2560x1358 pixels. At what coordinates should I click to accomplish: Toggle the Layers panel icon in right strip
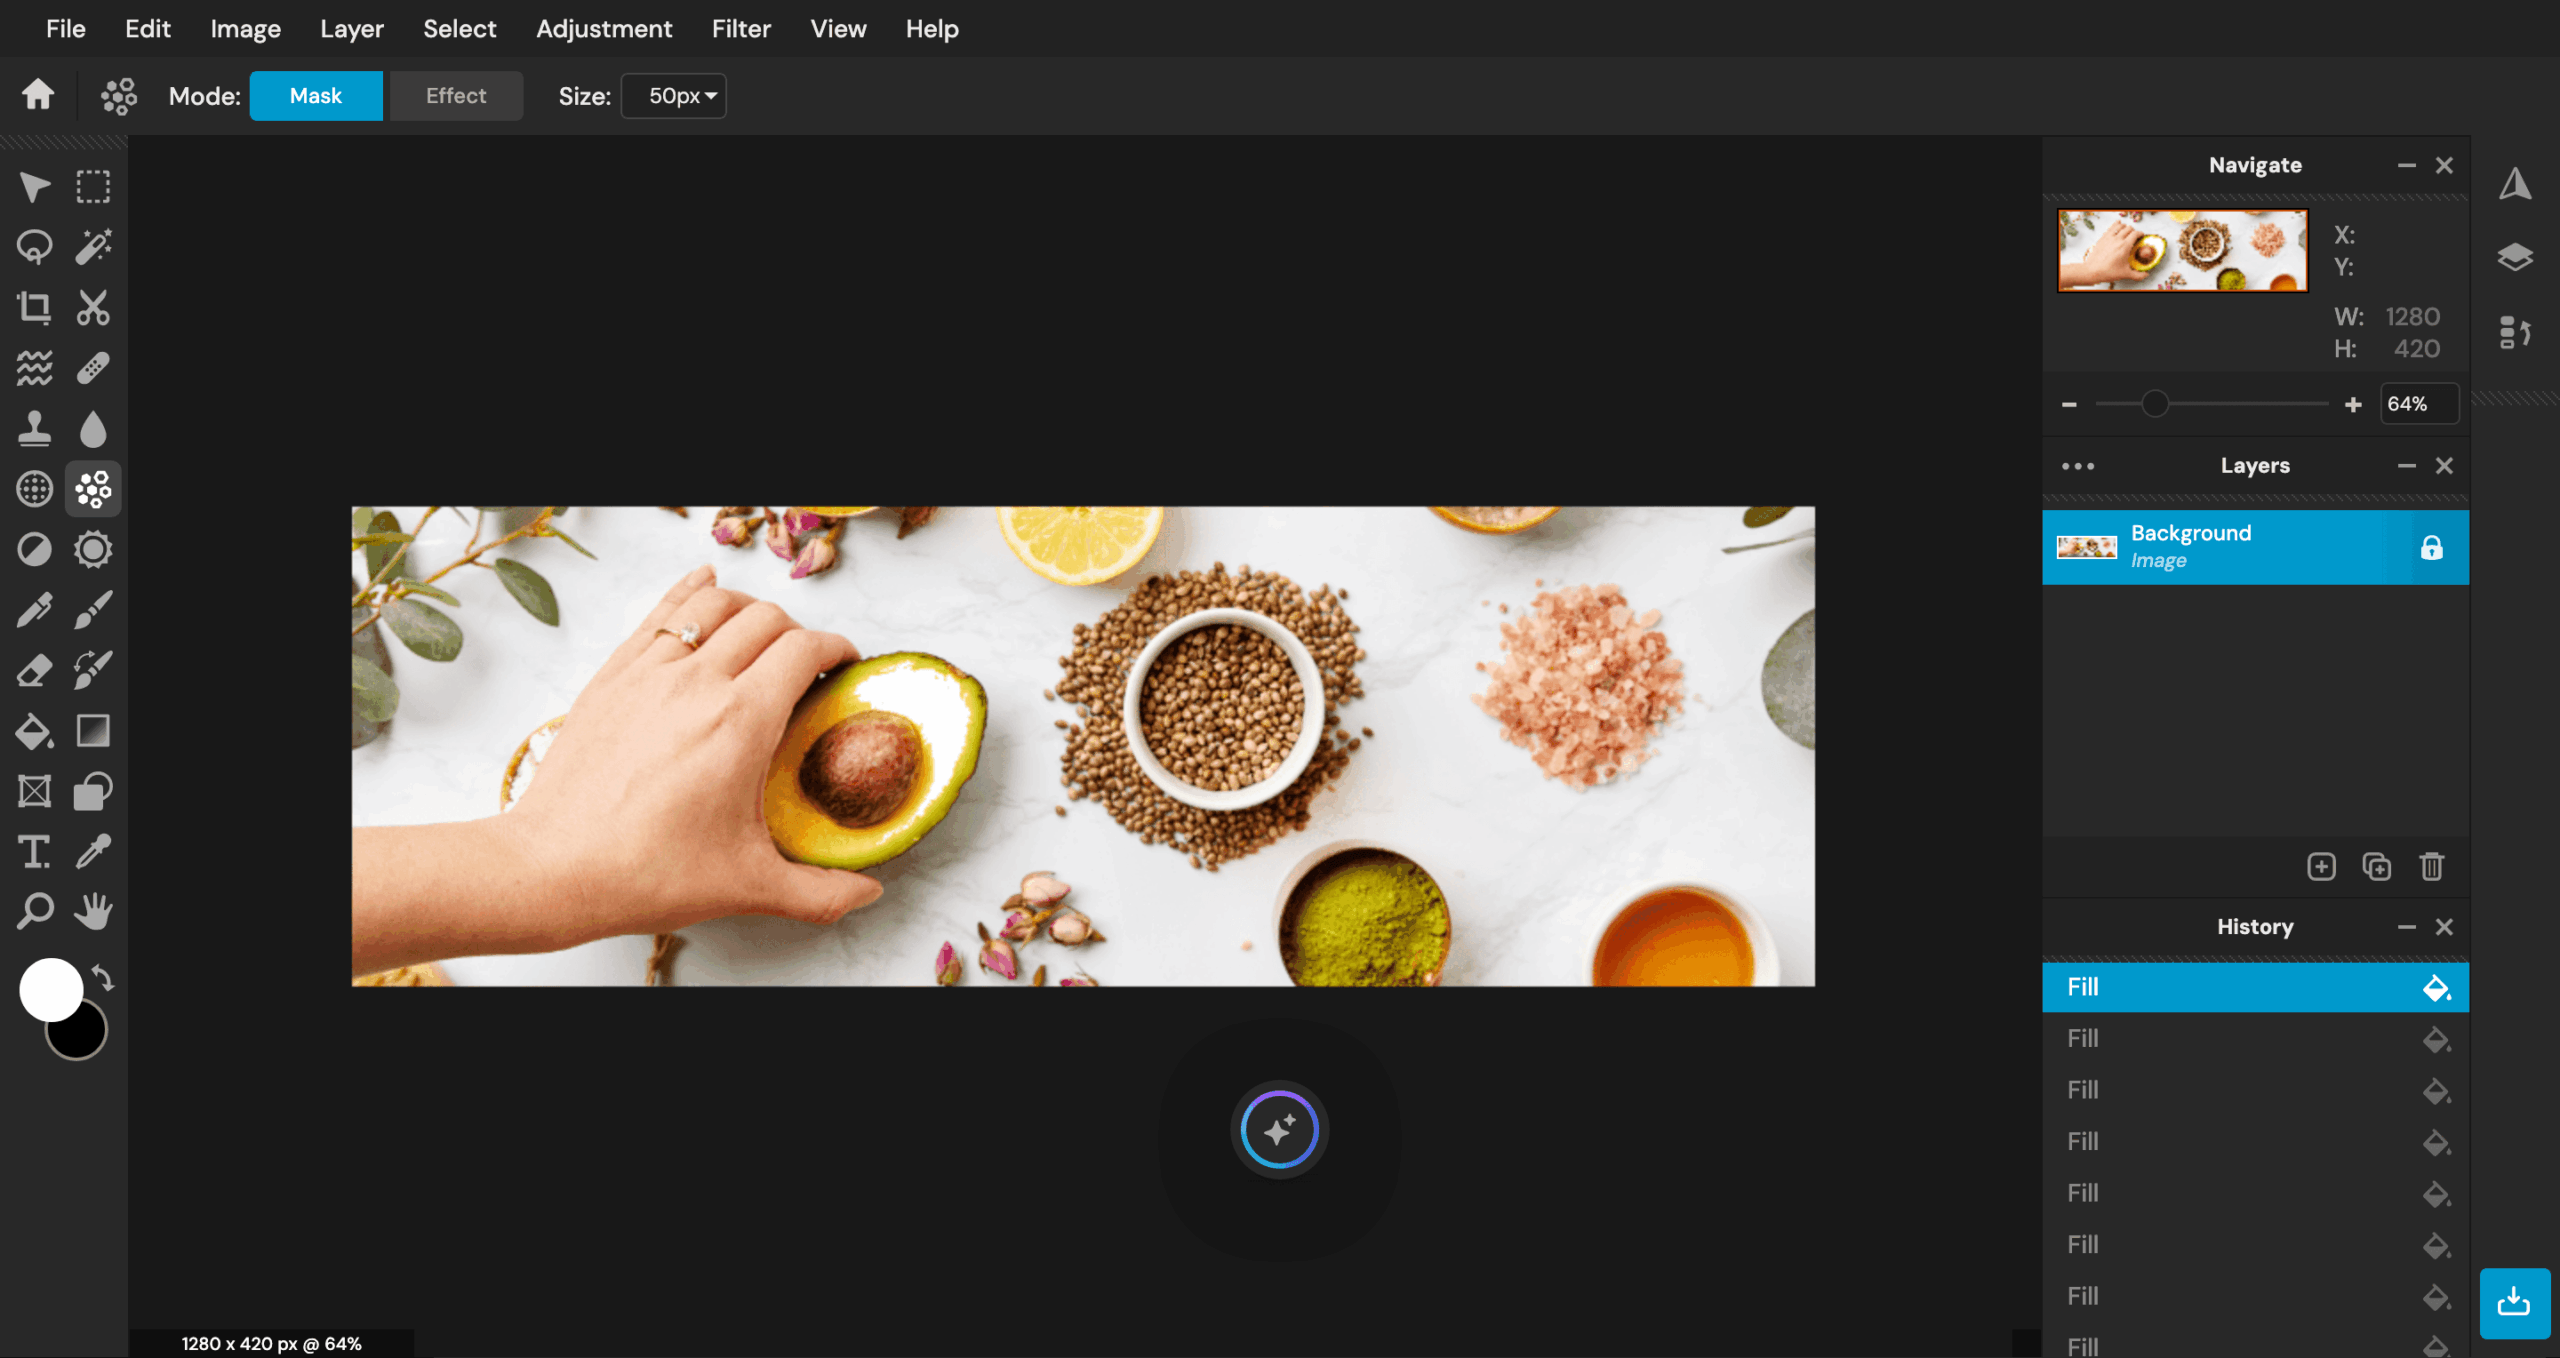tap(2515, 257)
